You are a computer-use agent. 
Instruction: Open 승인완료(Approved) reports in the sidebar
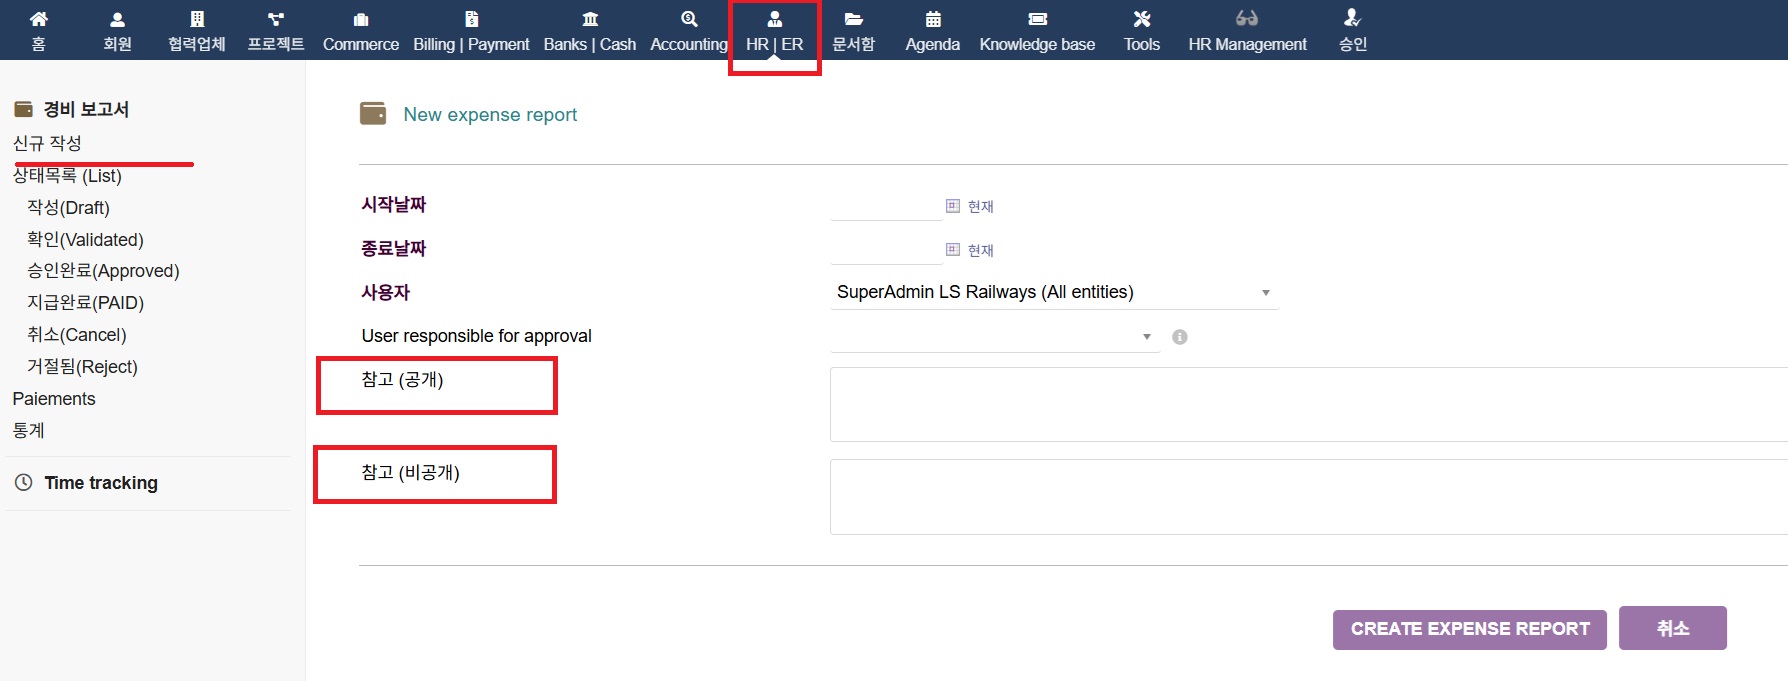103,271
